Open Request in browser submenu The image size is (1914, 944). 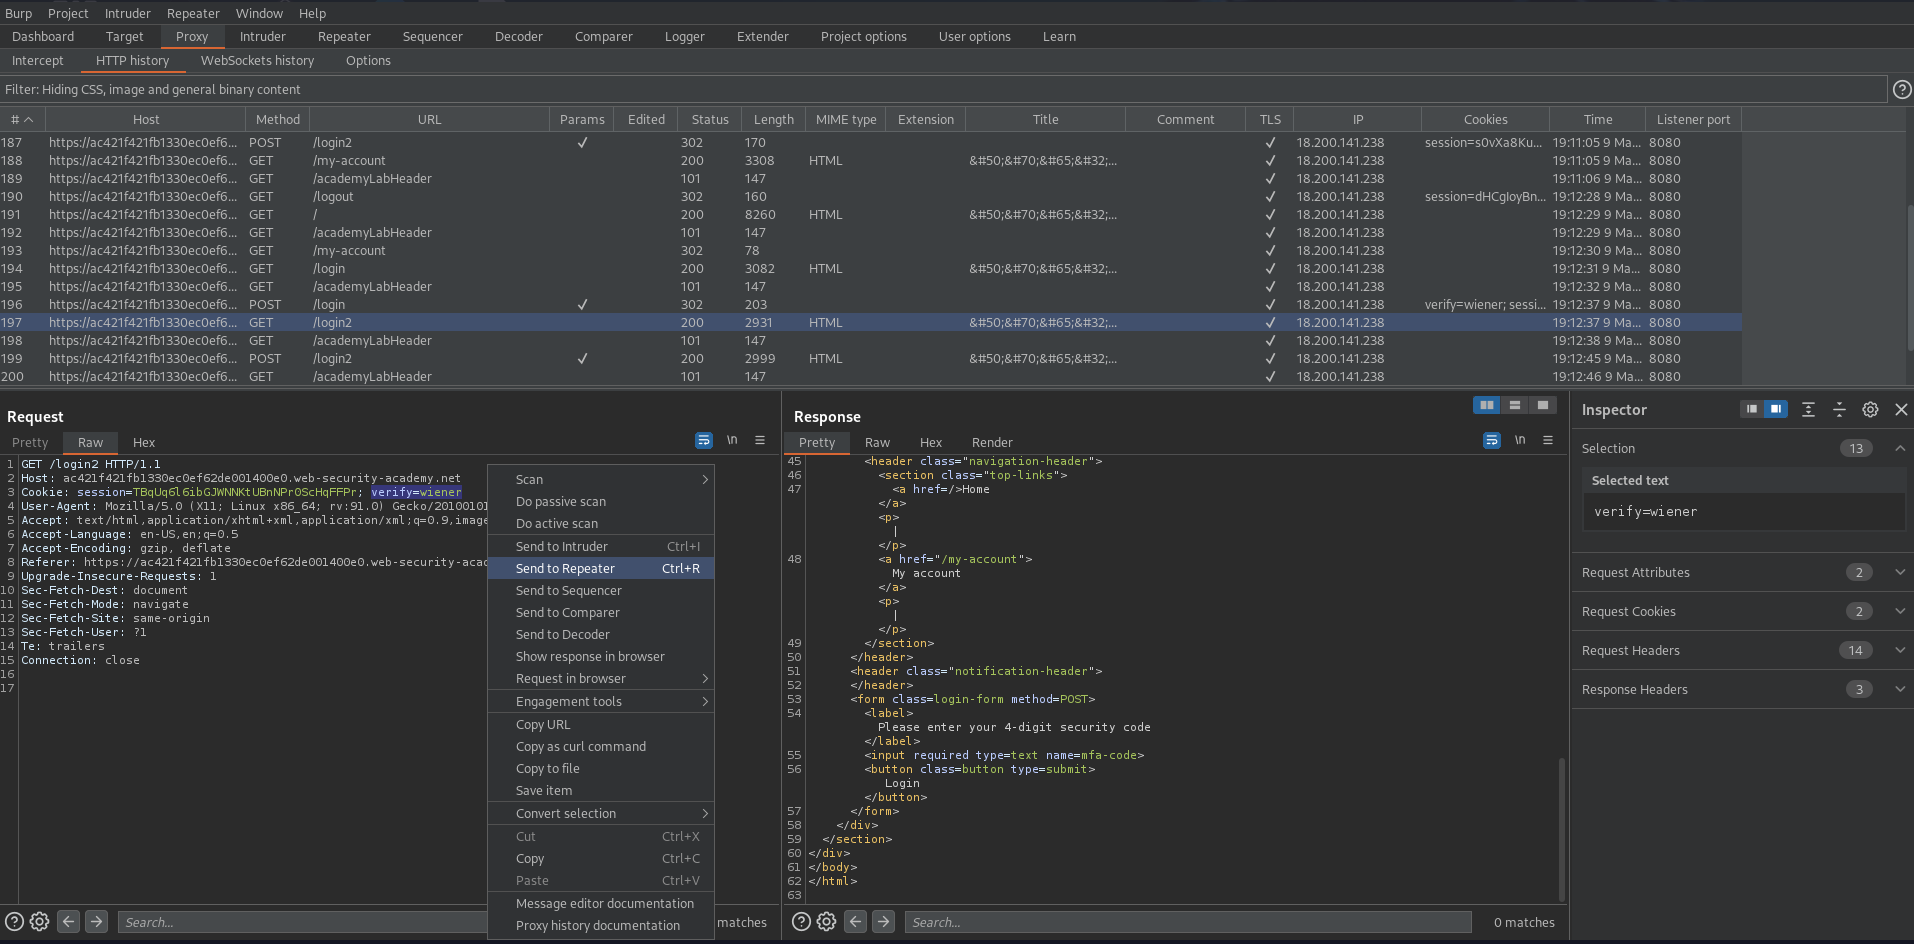[601, 678]
